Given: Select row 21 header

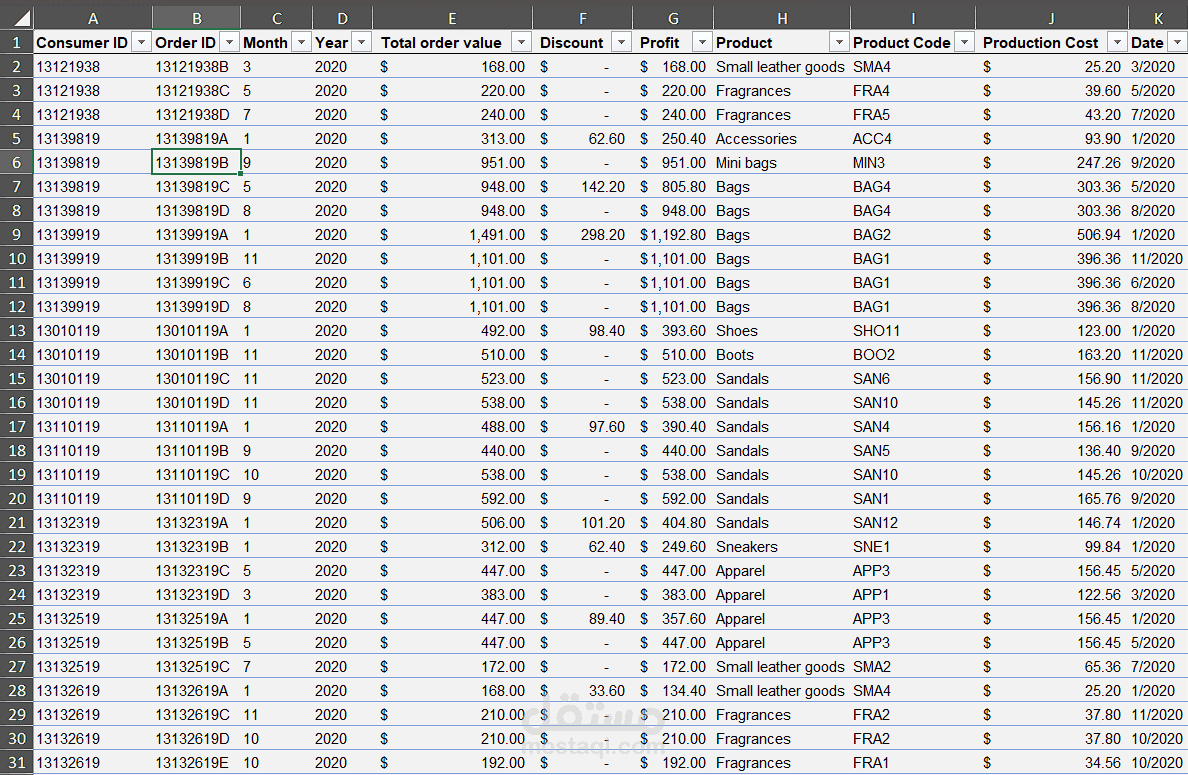Looking at the screenshot, I should tap(17, 523).
